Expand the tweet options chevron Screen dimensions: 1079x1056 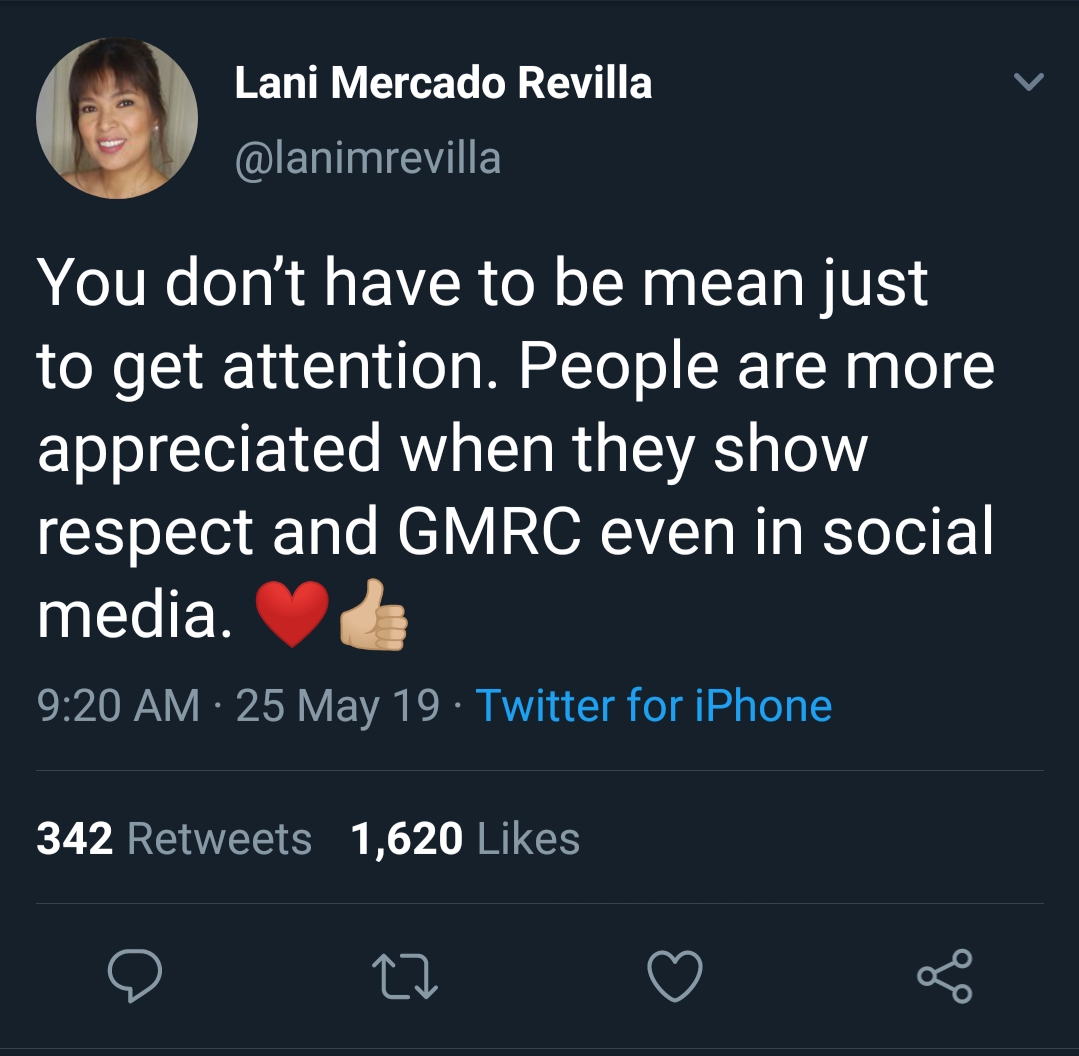coord(1028,83)
